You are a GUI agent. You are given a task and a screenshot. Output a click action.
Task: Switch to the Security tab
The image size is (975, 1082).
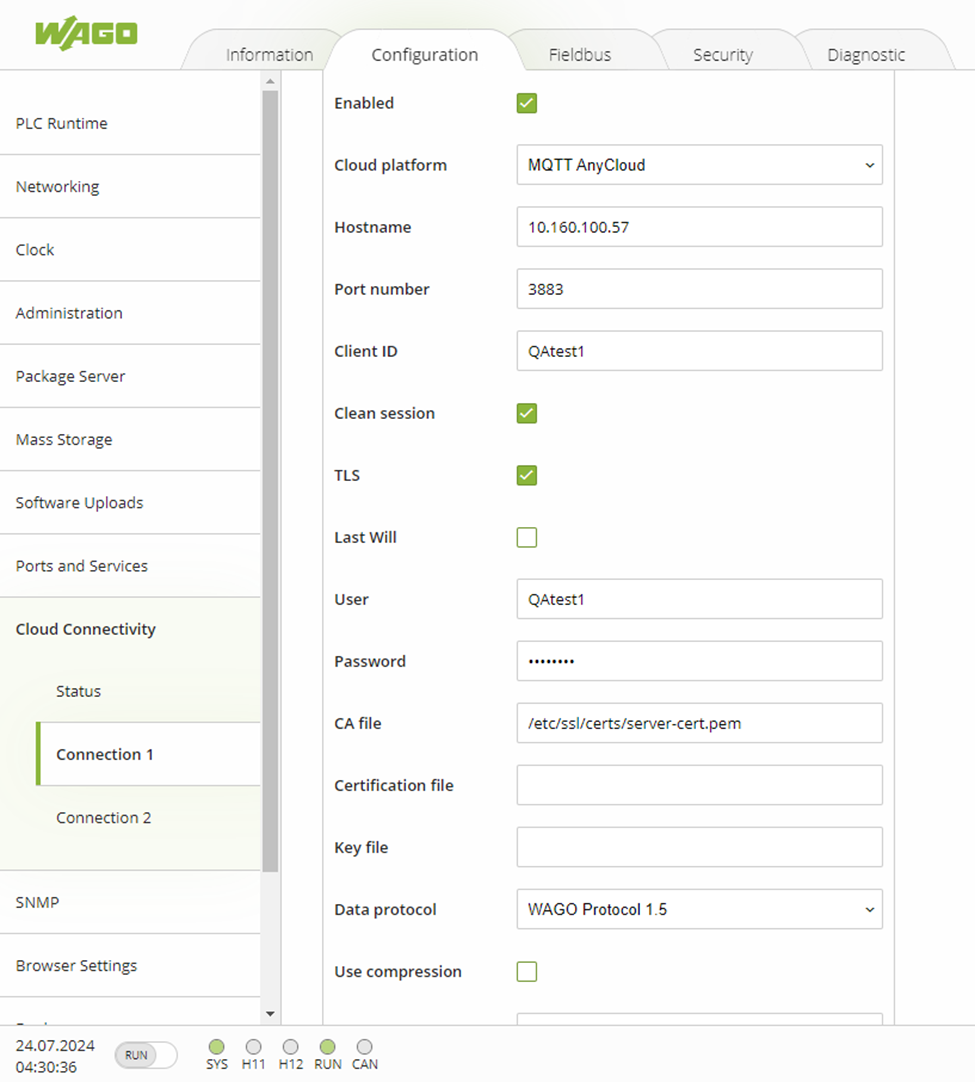[722, 55]
